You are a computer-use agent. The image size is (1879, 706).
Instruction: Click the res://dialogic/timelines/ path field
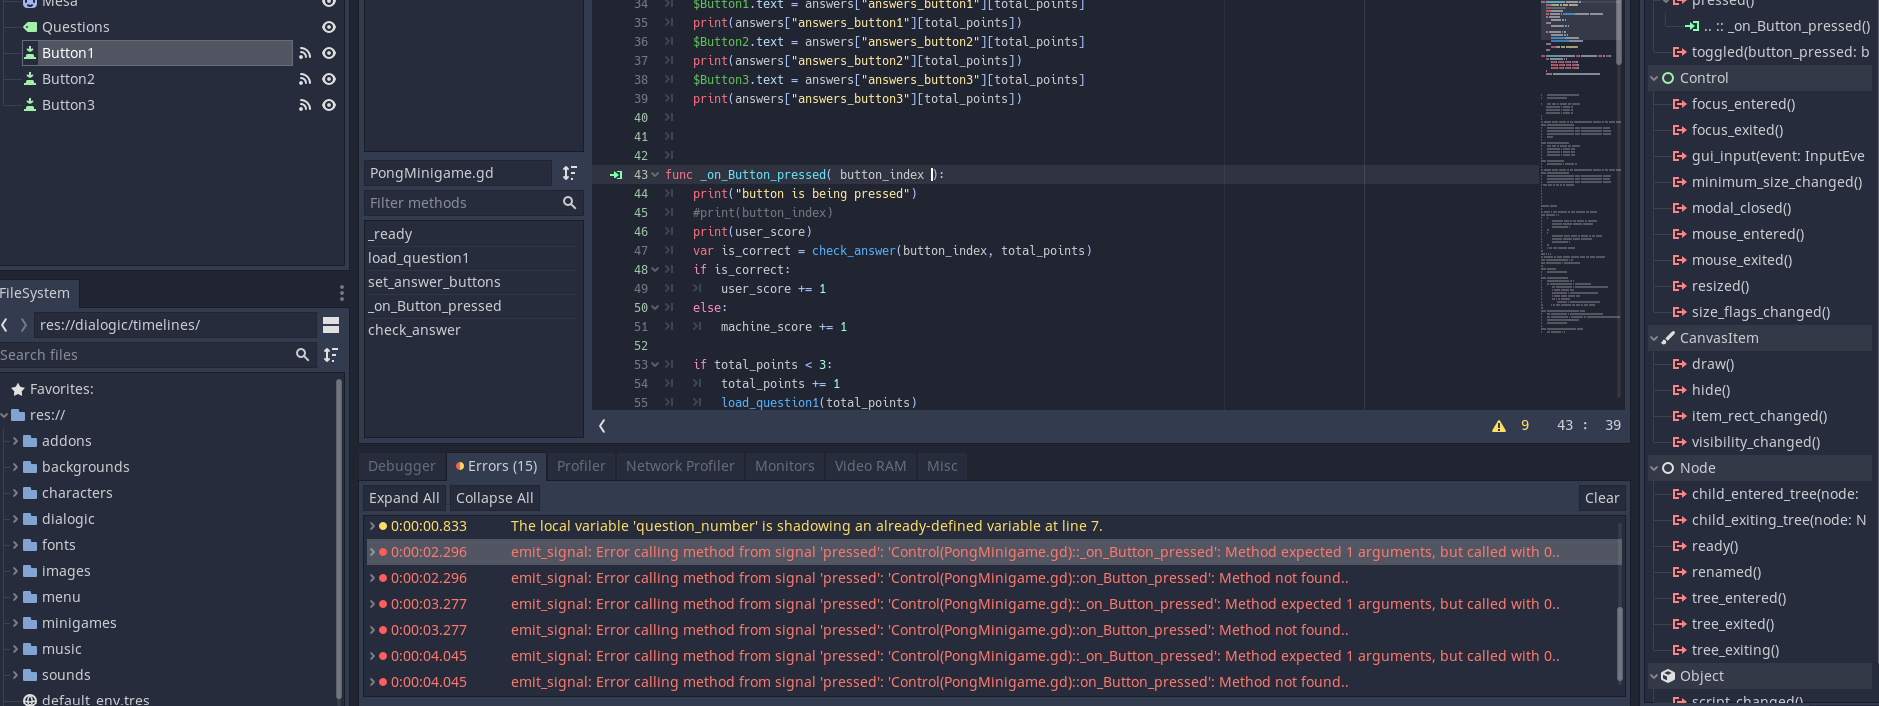point(175,325)
